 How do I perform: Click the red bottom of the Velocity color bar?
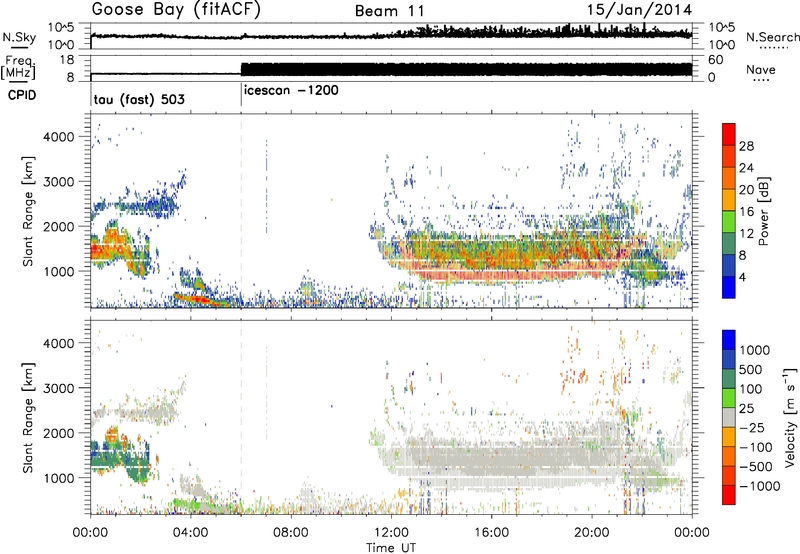pos(729,495)
